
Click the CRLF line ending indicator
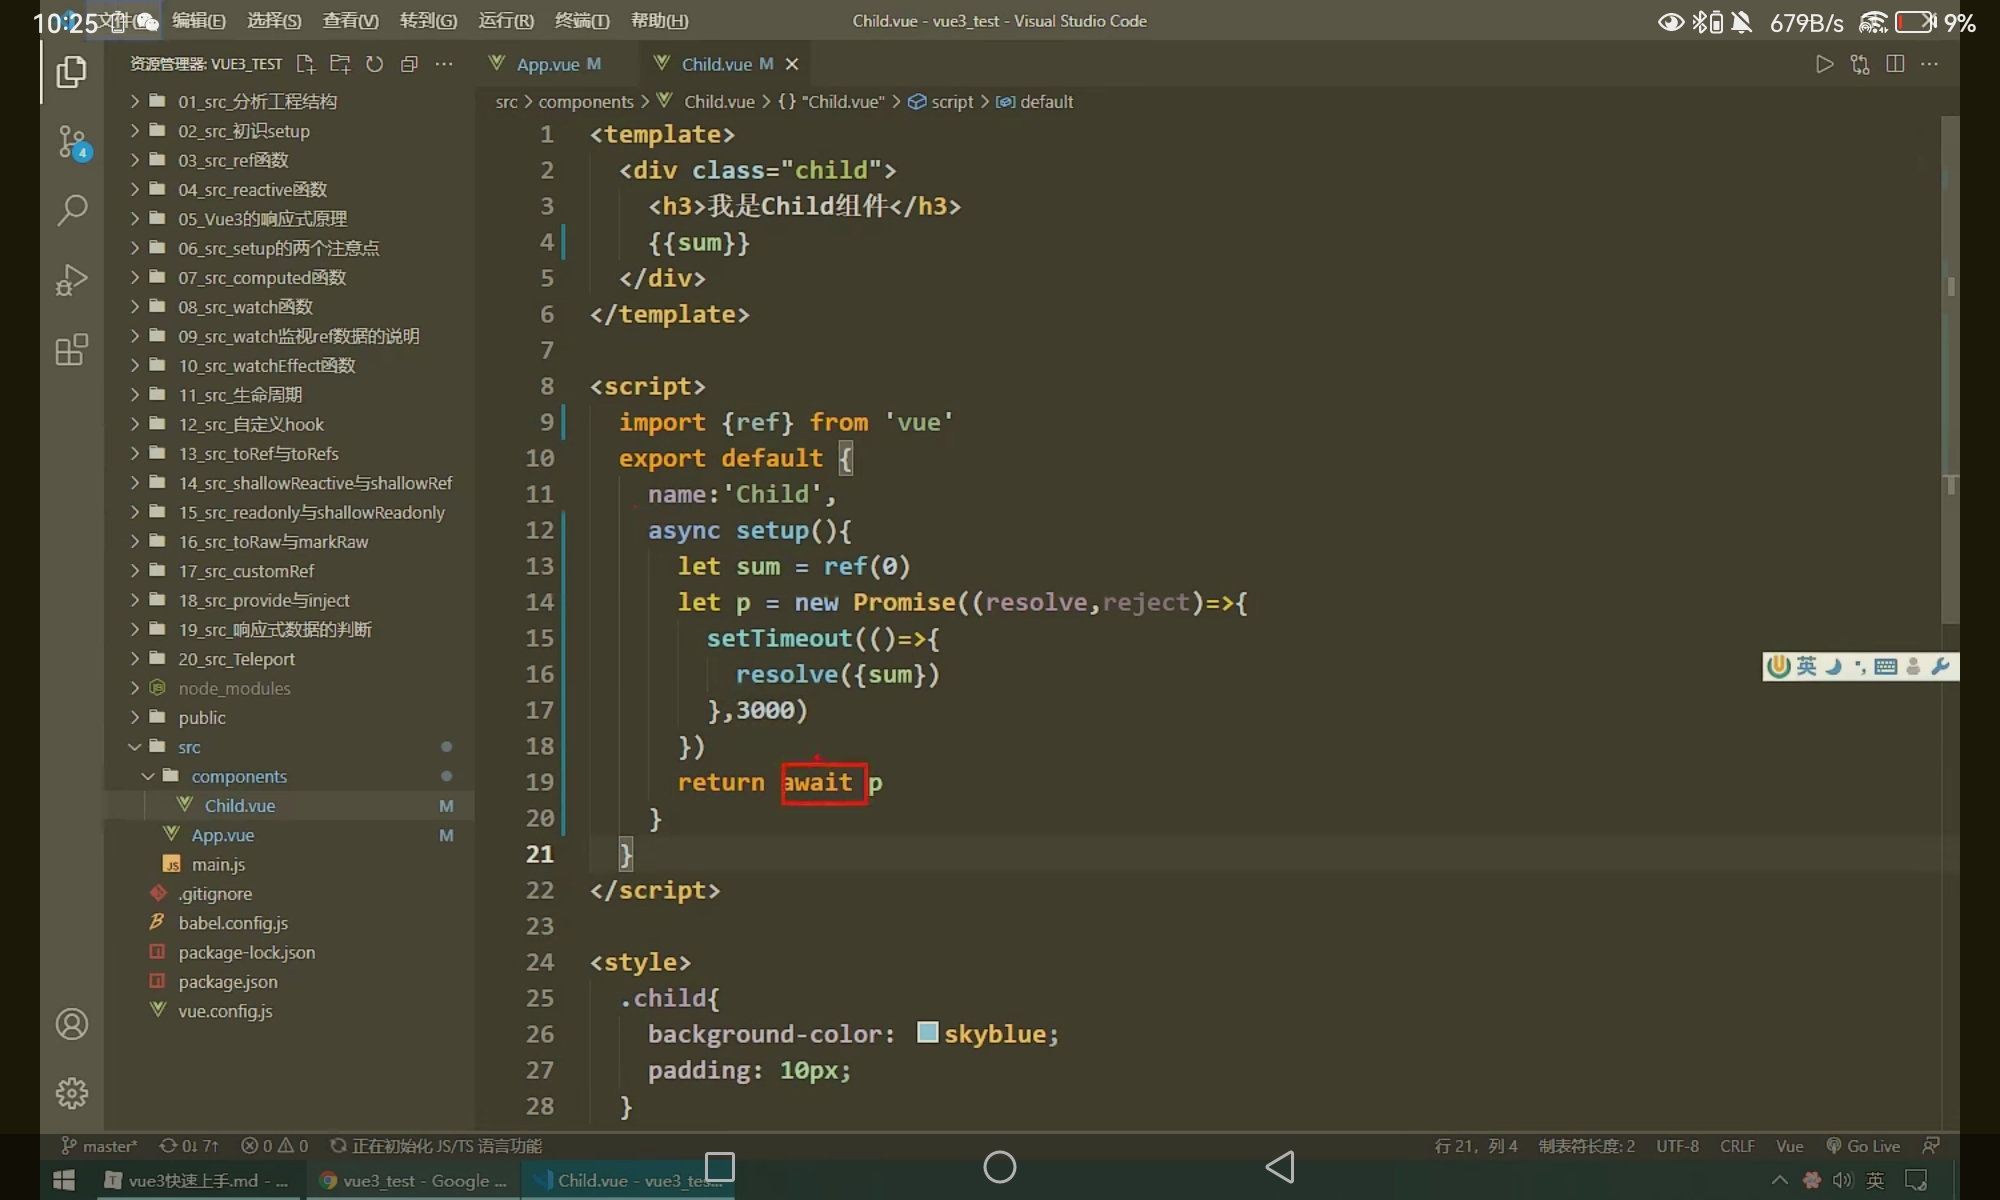click(x=1737, y=1146)
